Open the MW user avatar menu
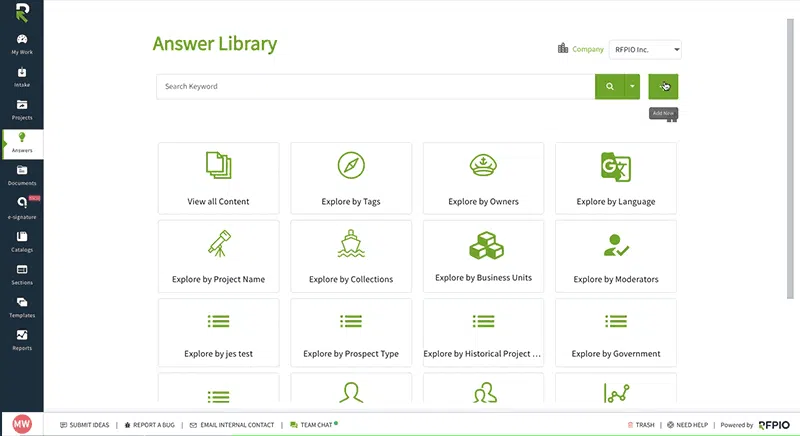 (22, 424)
